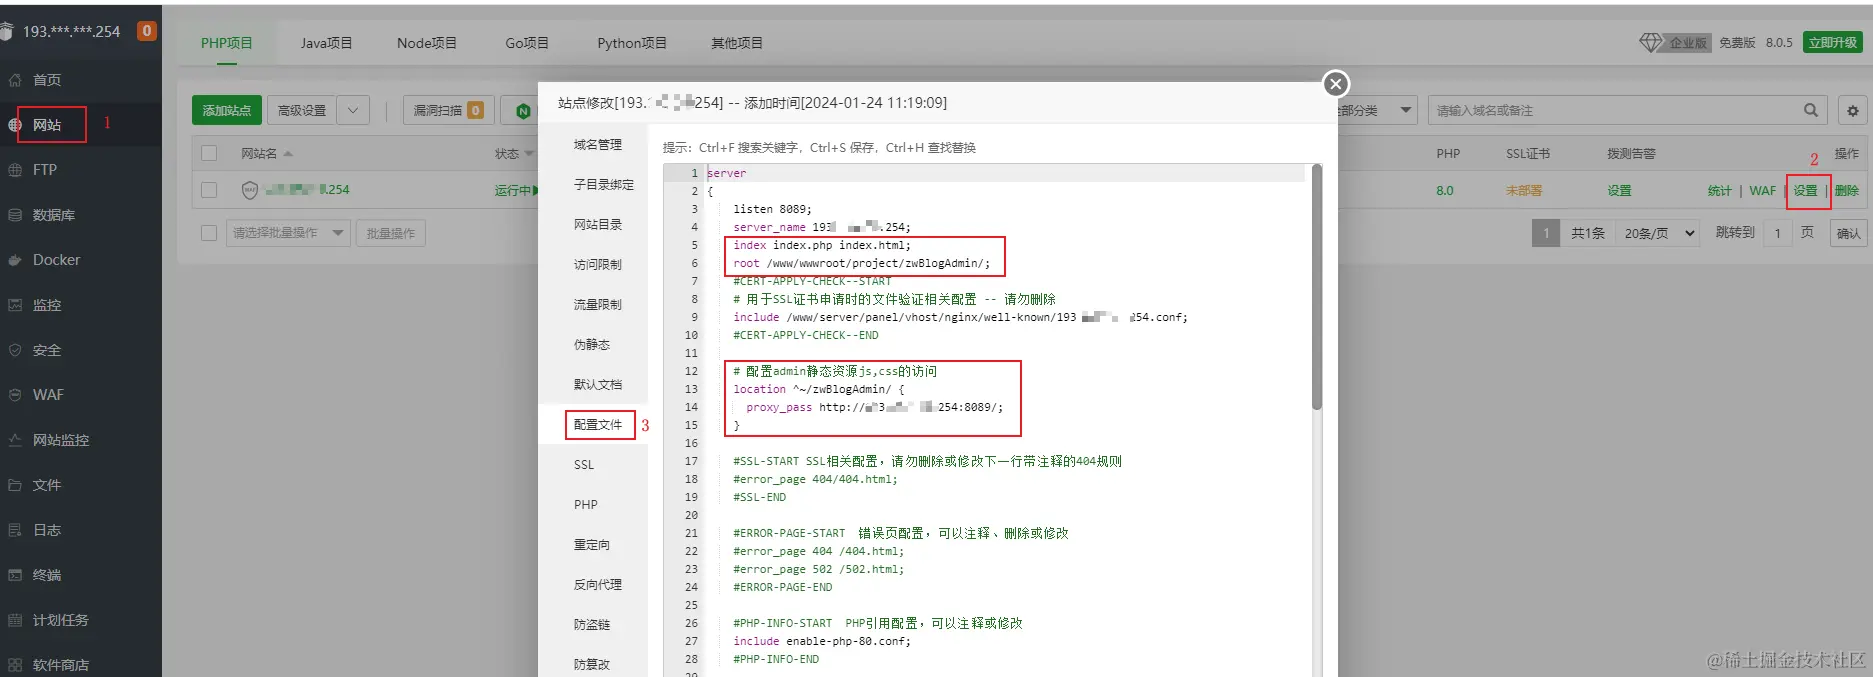Switch to 其他项目 tab
Image resolution: width=1873 pixels, height=677 pixels.
click(x=737, y=43)
